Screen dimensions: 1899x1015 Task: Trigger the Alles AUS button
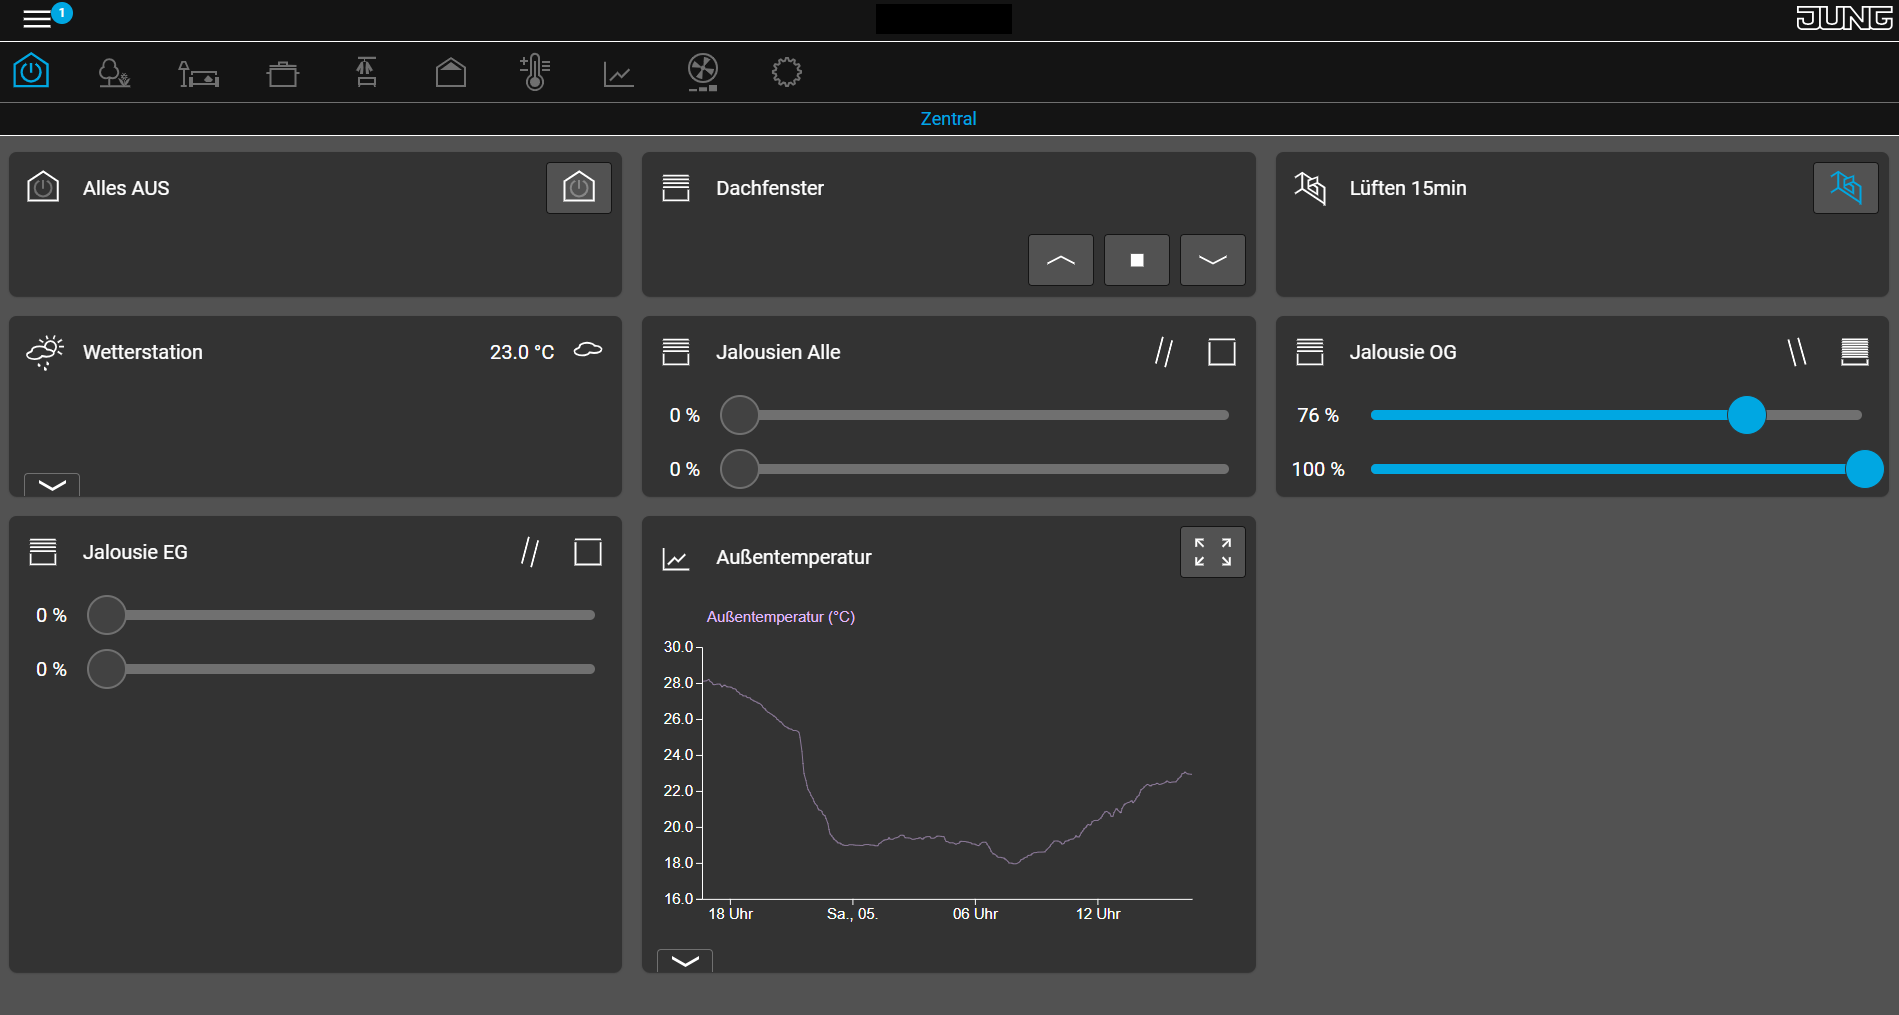579,188
